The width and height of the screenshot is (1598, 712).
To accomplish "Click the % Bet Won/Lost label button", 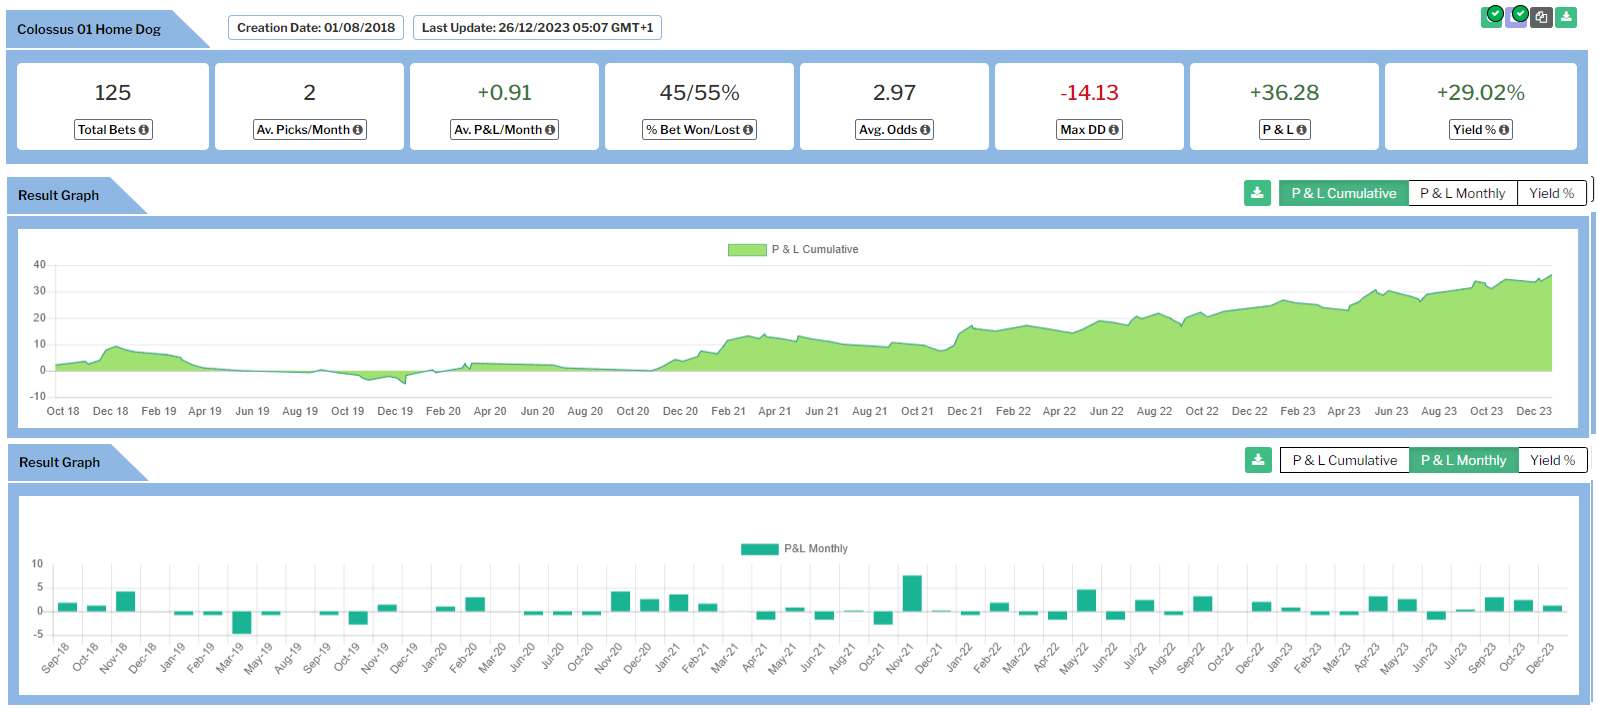I will tap(699, 130).
